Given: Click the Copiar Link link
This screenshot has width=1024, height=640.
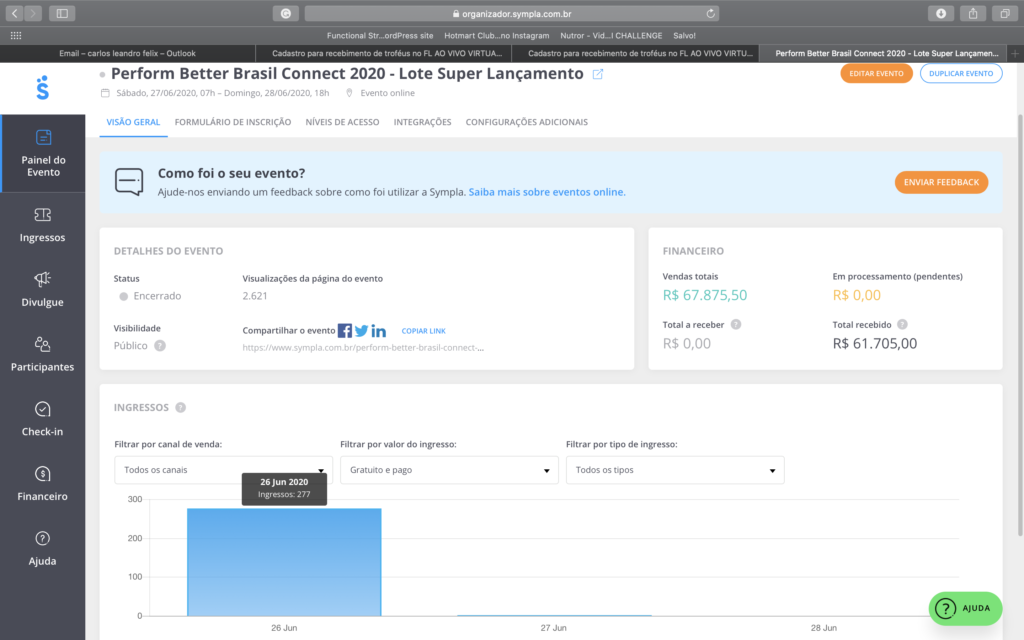Looking at the screenshot, I should tap(423, 331).
